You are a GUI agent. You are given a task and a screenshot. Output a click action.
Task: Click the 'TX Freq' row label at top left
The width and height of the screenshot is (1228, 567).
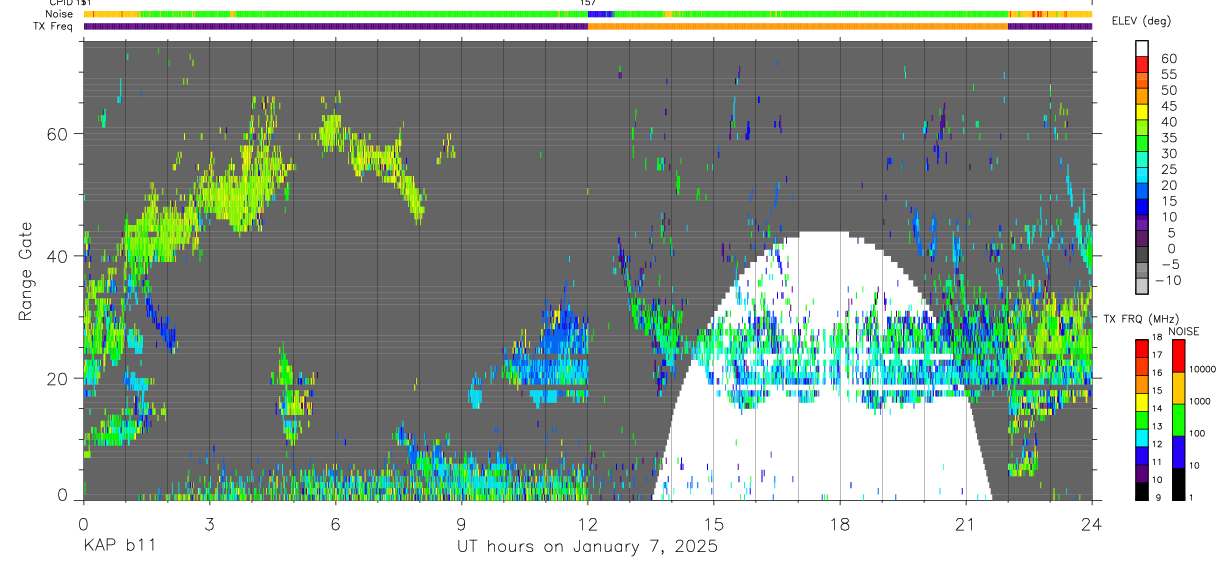click(x=53, y=26)
